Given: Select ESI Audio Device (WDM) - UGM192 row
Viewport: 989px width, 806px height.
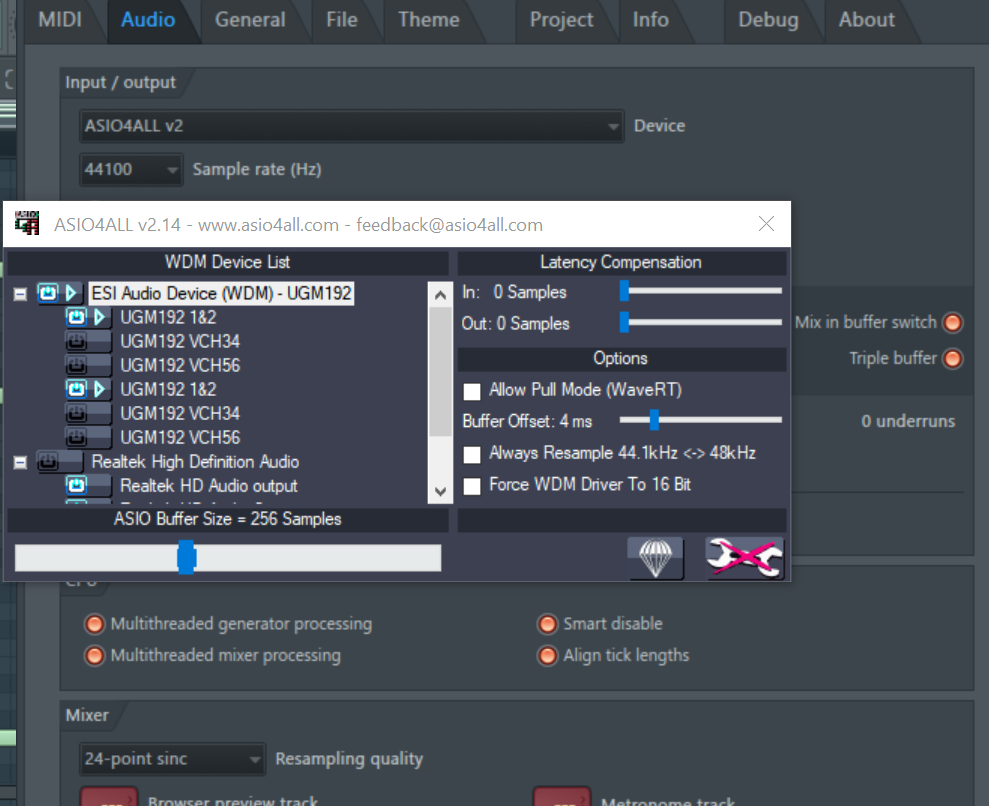Looking at the screenshot, I should pyautogui.click(x=221, y=293).
